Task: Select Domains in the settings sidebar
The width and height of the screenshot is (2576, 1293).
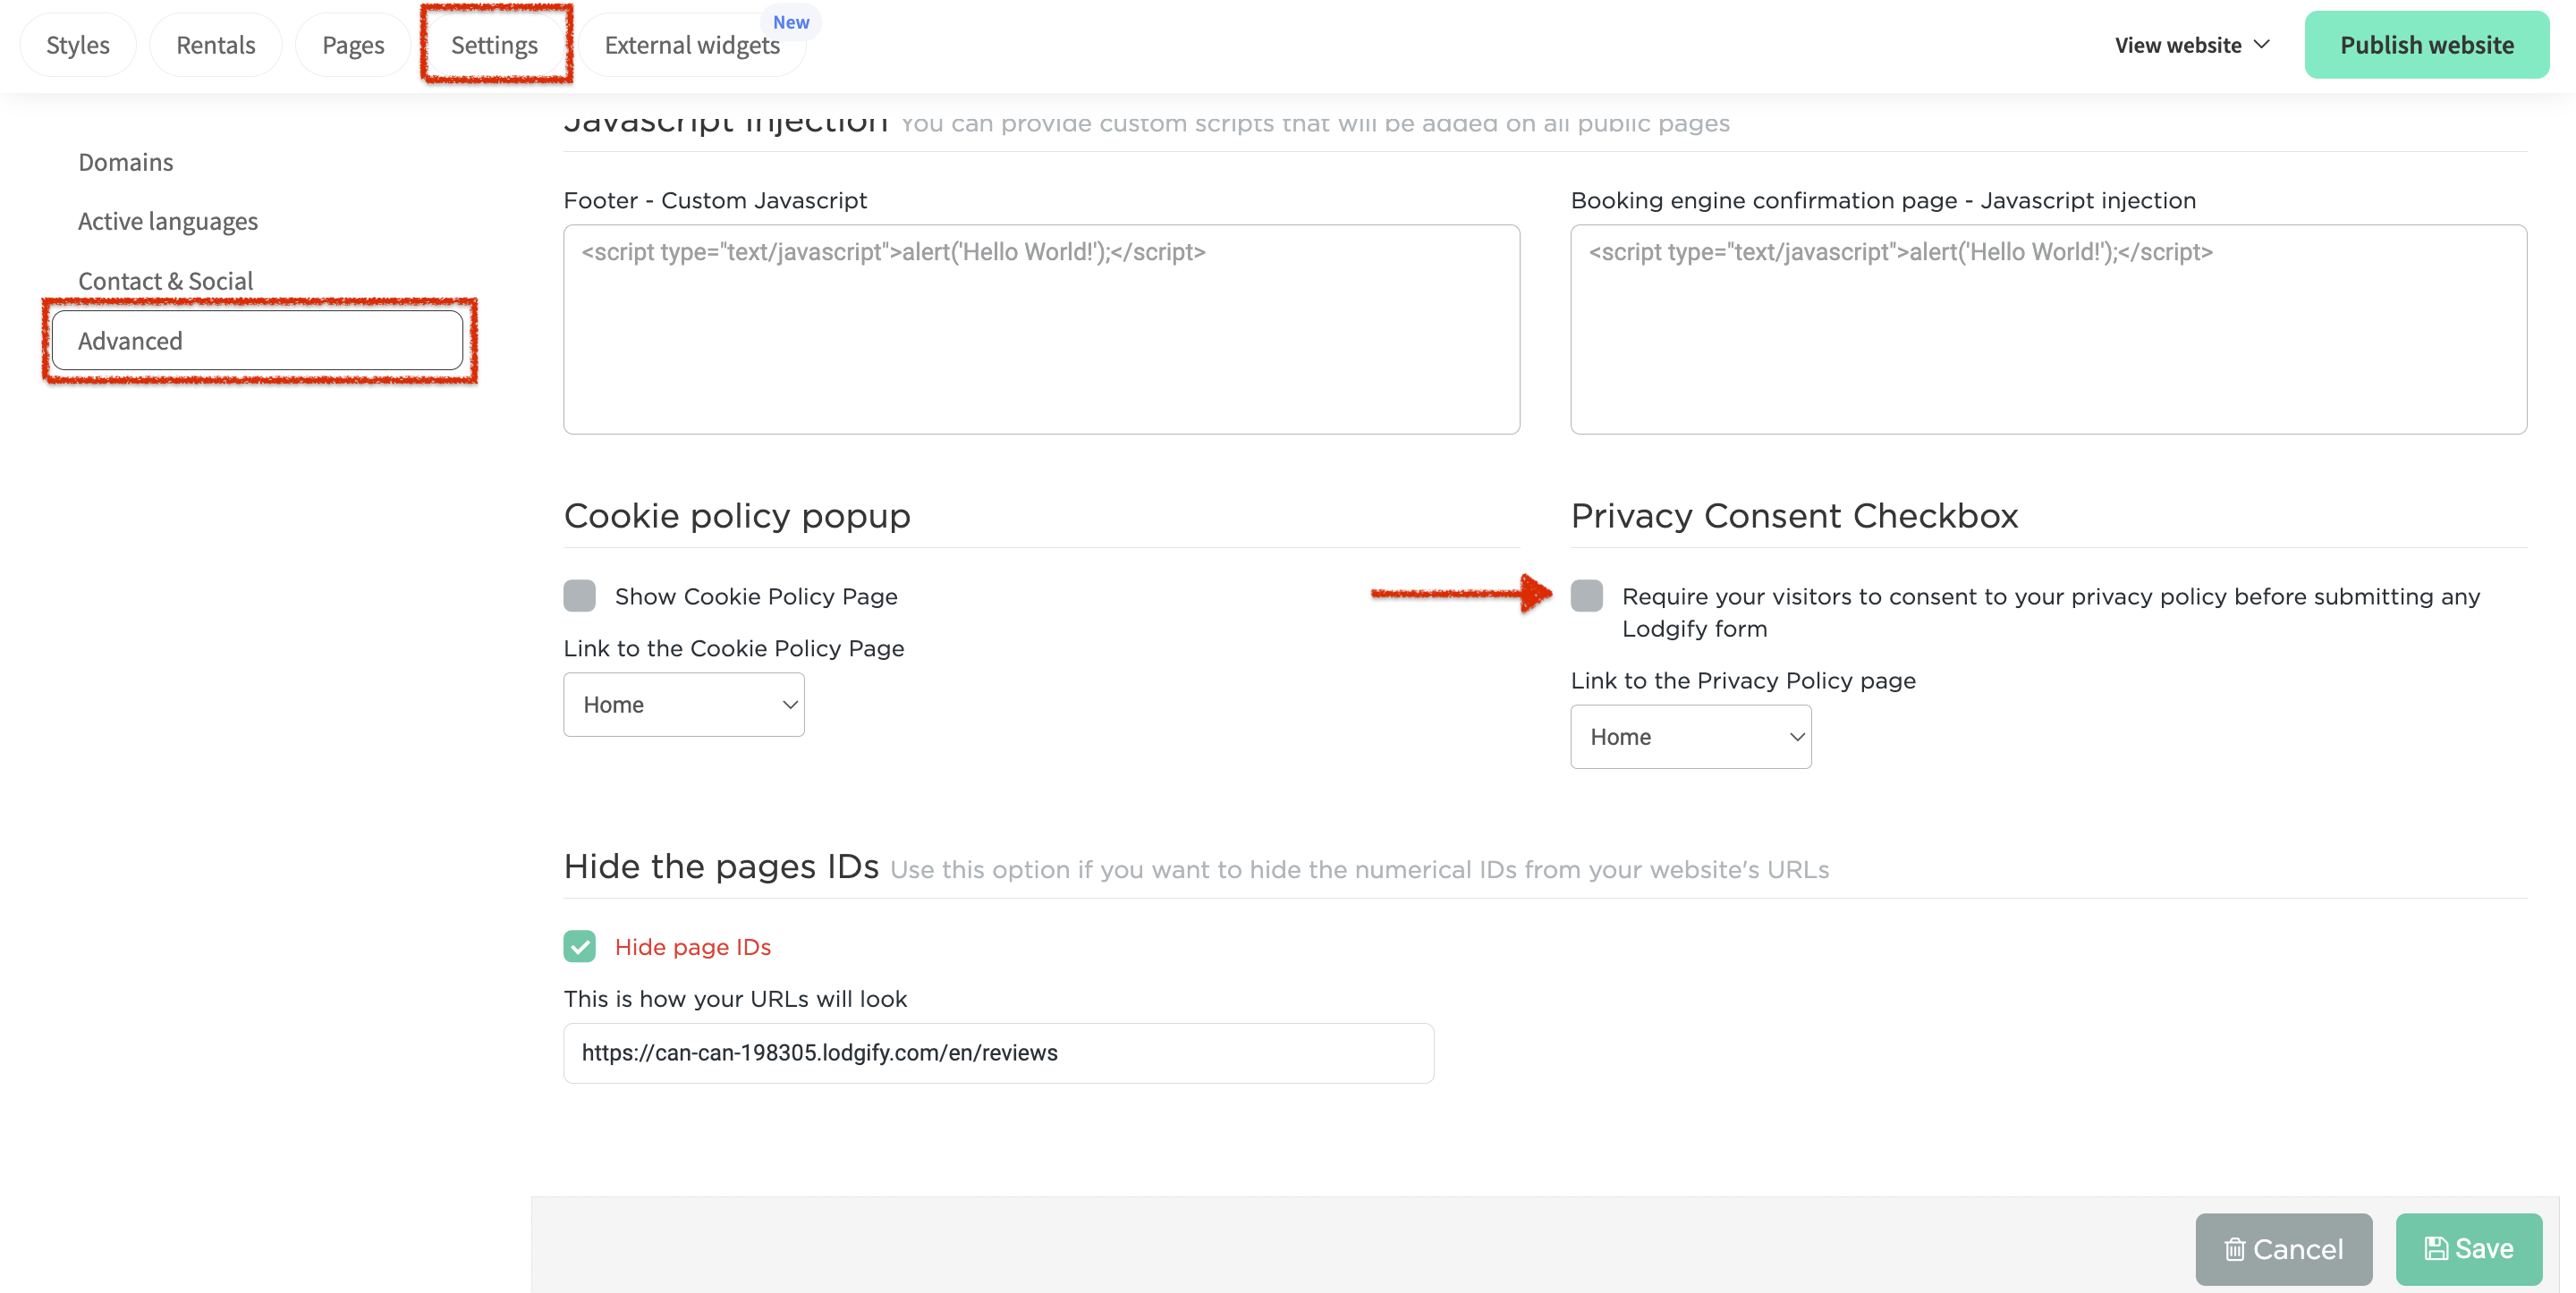Action: tap(126, 162)
